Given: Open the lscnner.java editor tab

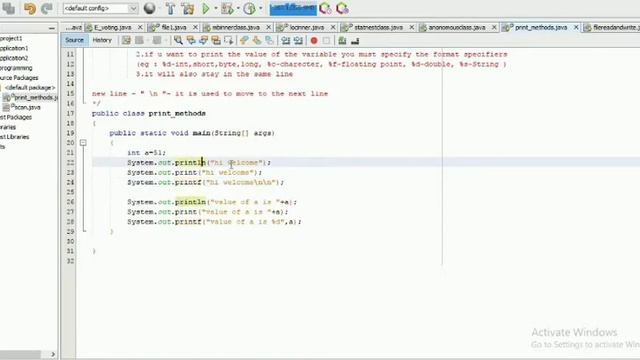Looking at the screenshot, I should tap(307, 27).
